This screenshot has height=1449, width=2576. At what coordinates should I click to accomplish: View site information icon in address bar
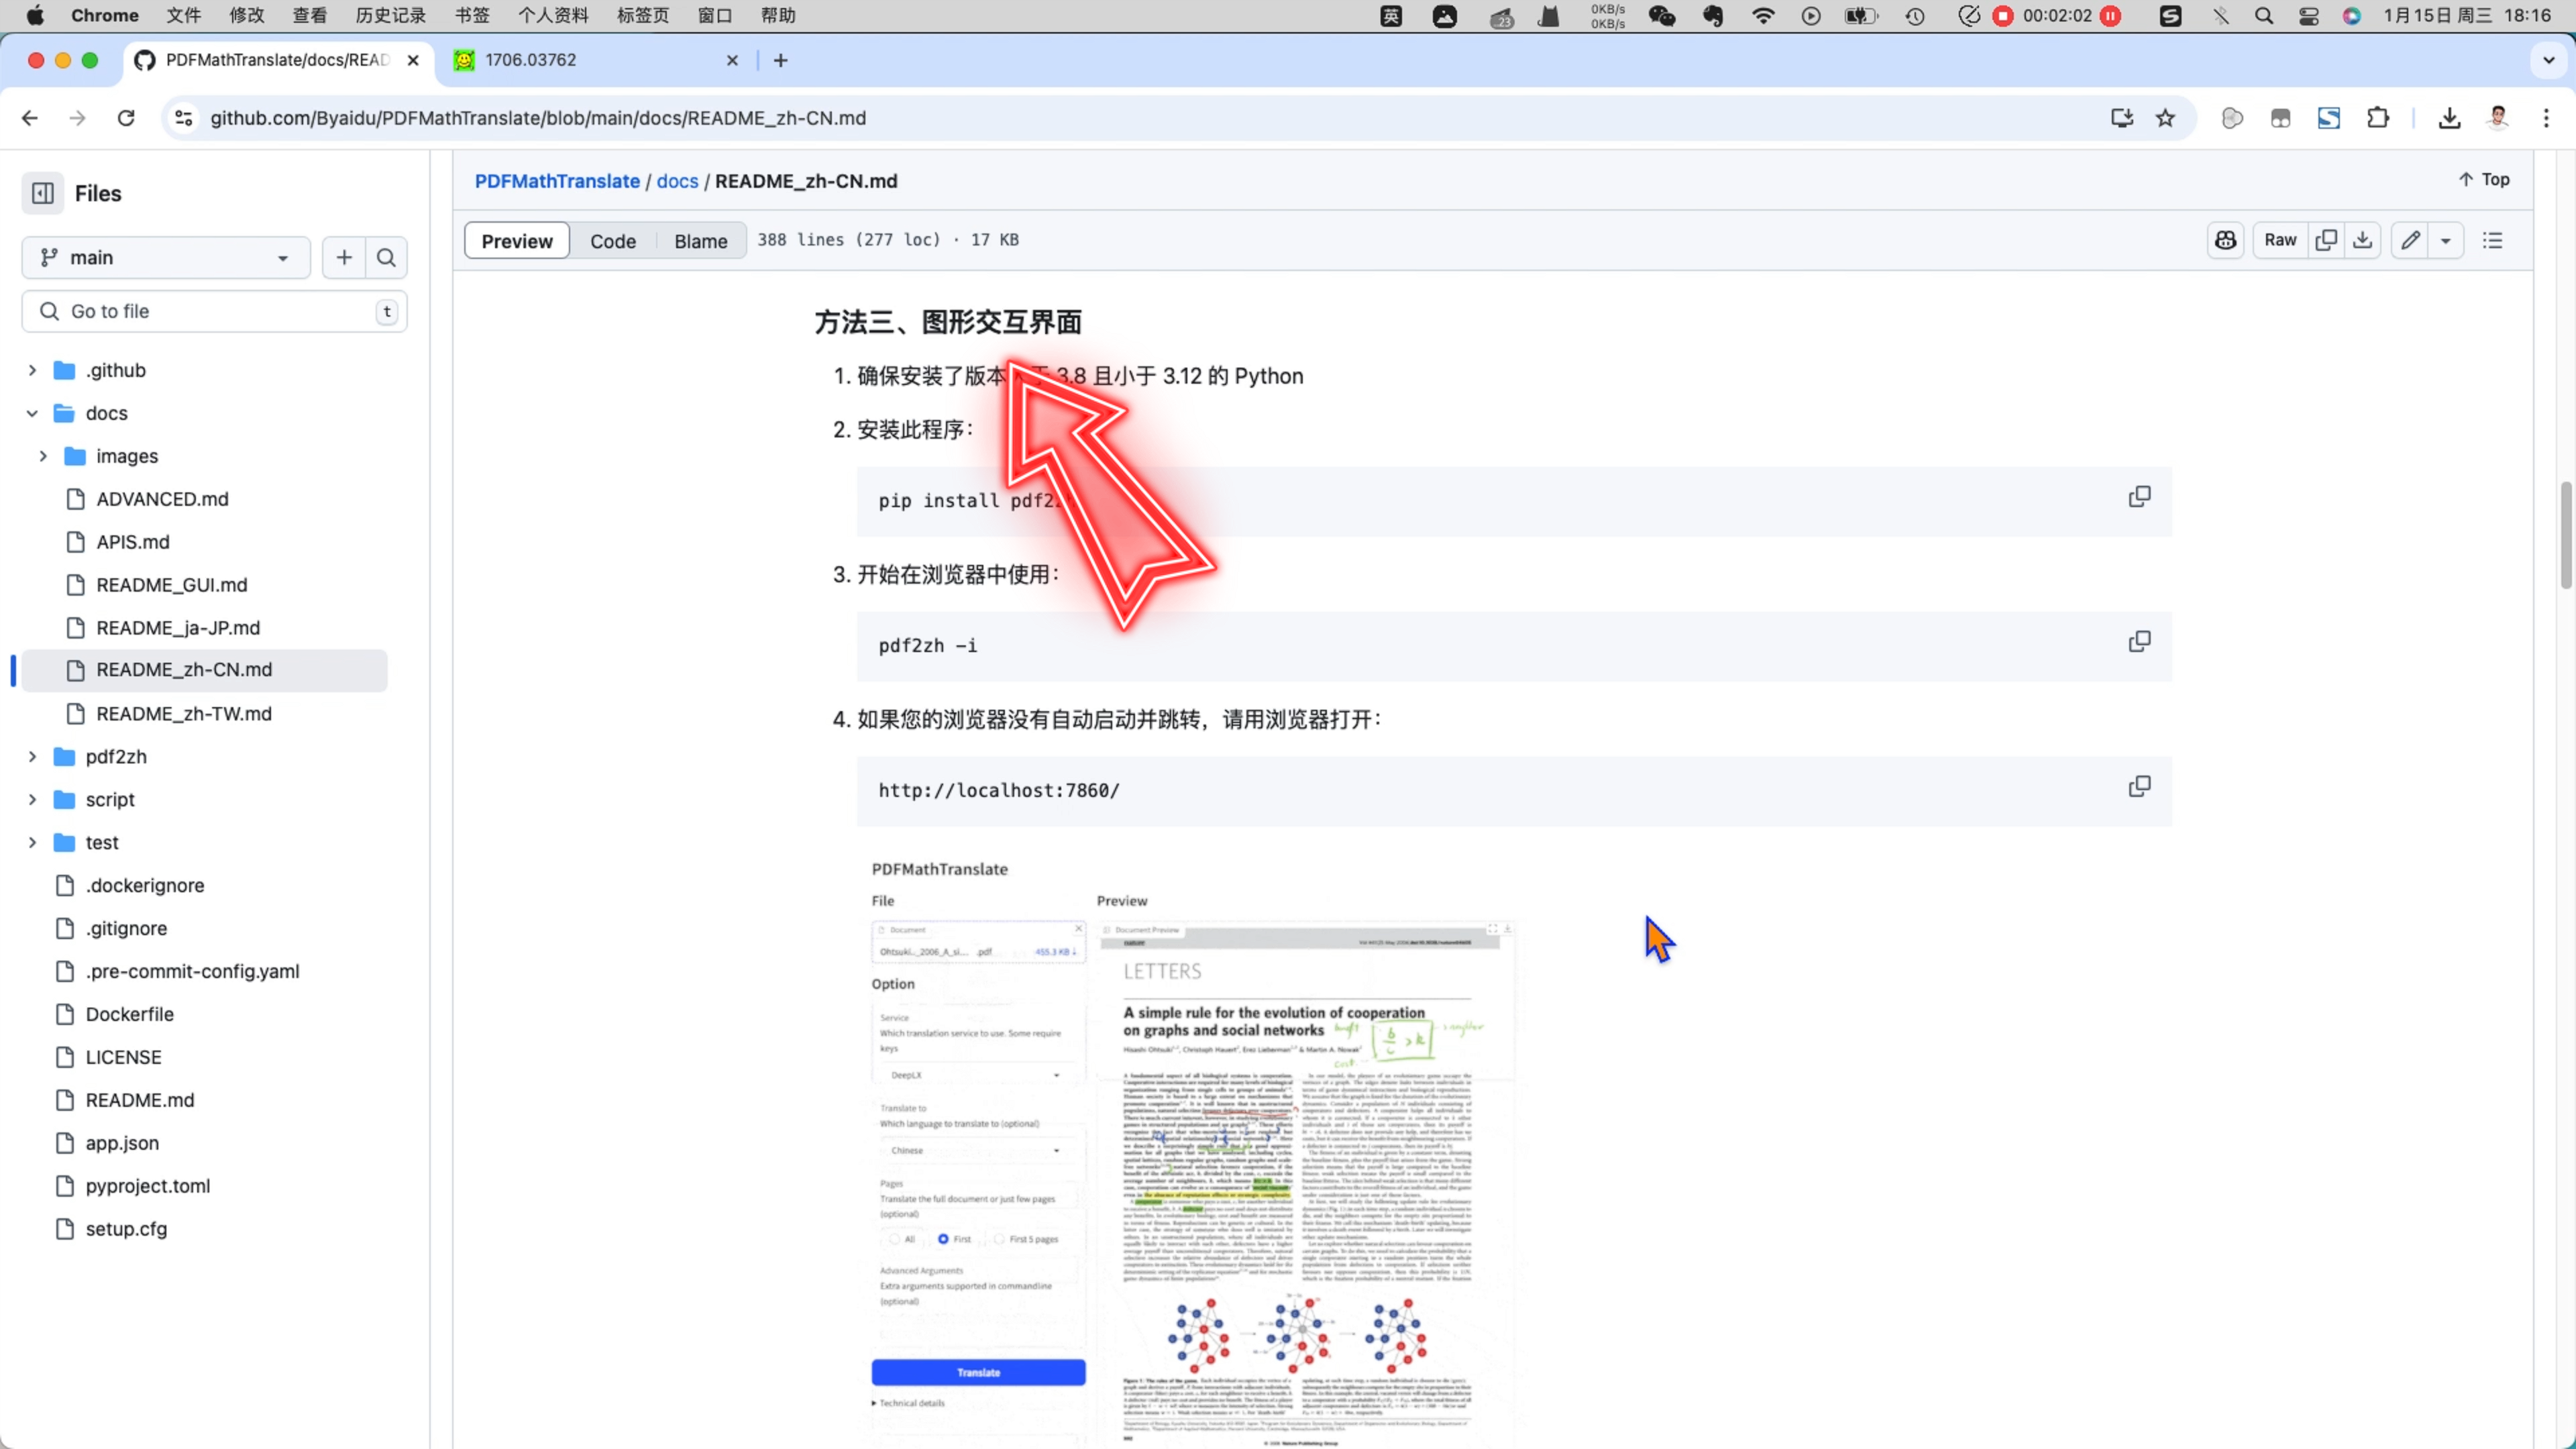pos(184,118)
